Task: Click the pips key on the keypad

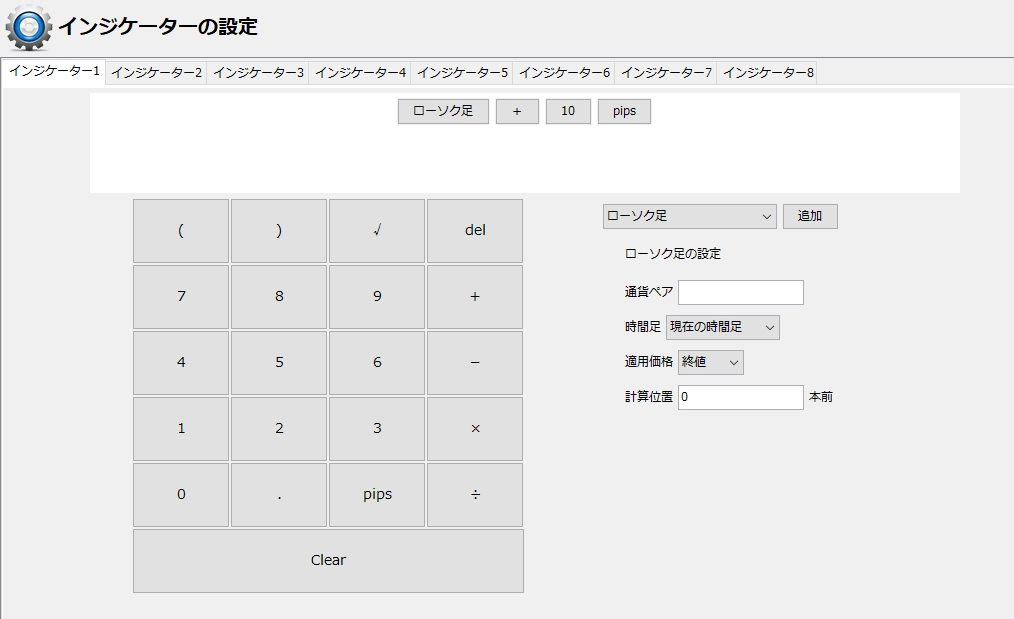Action: 376,494
